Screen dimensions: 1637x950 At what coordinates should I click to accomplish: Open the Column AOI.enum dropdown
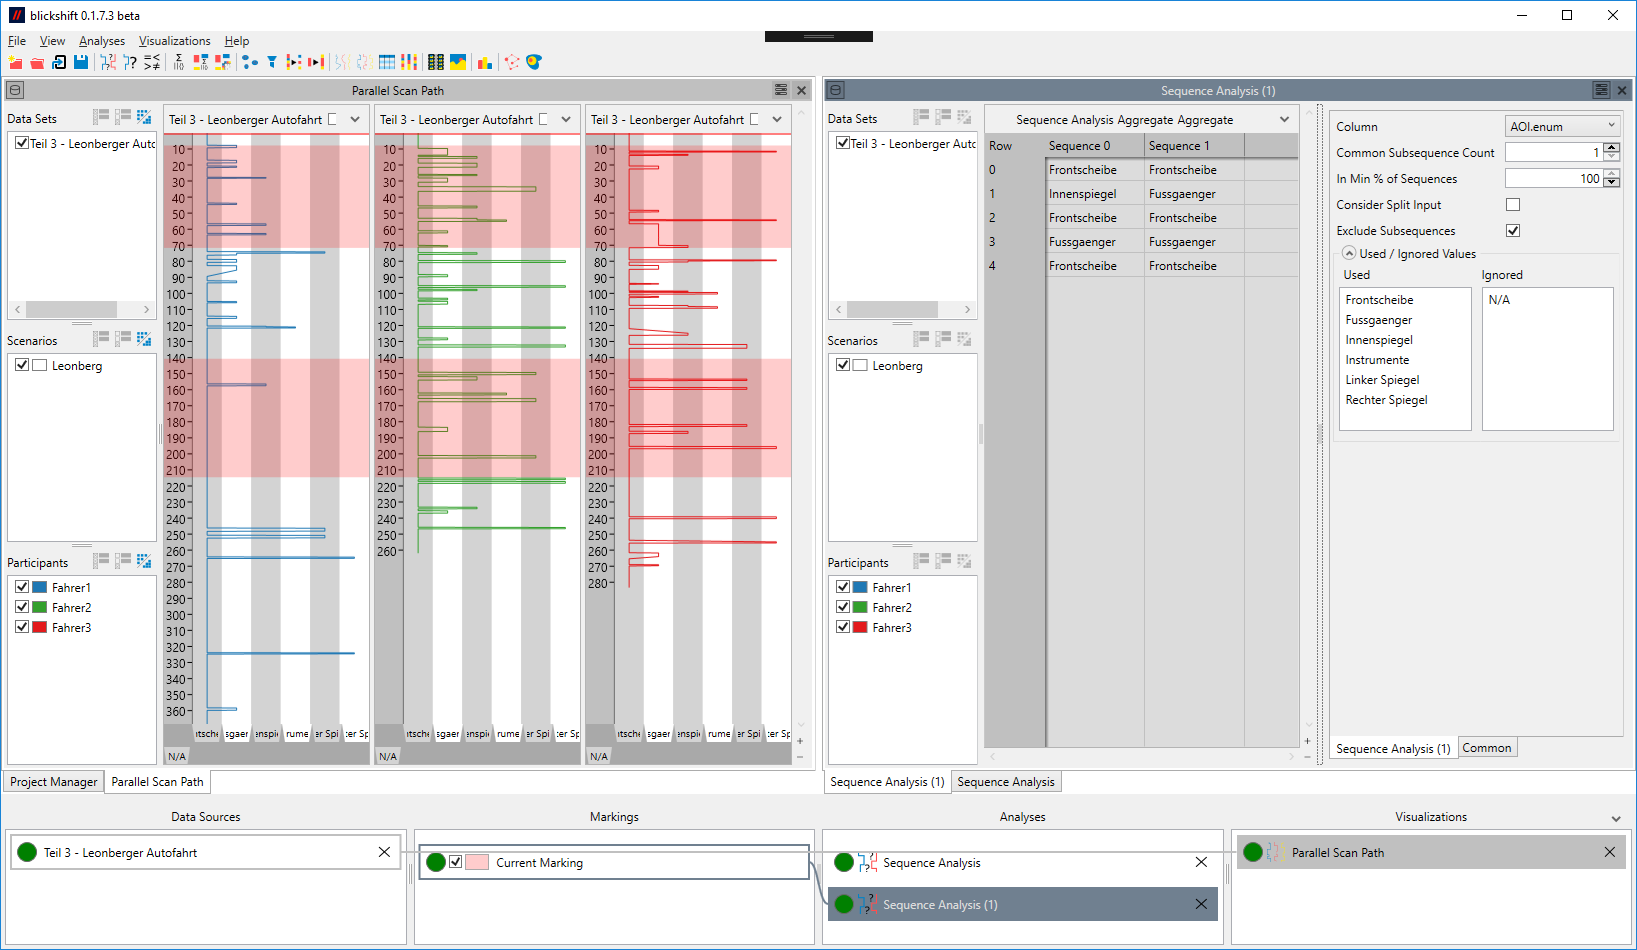click(1562, 126)
